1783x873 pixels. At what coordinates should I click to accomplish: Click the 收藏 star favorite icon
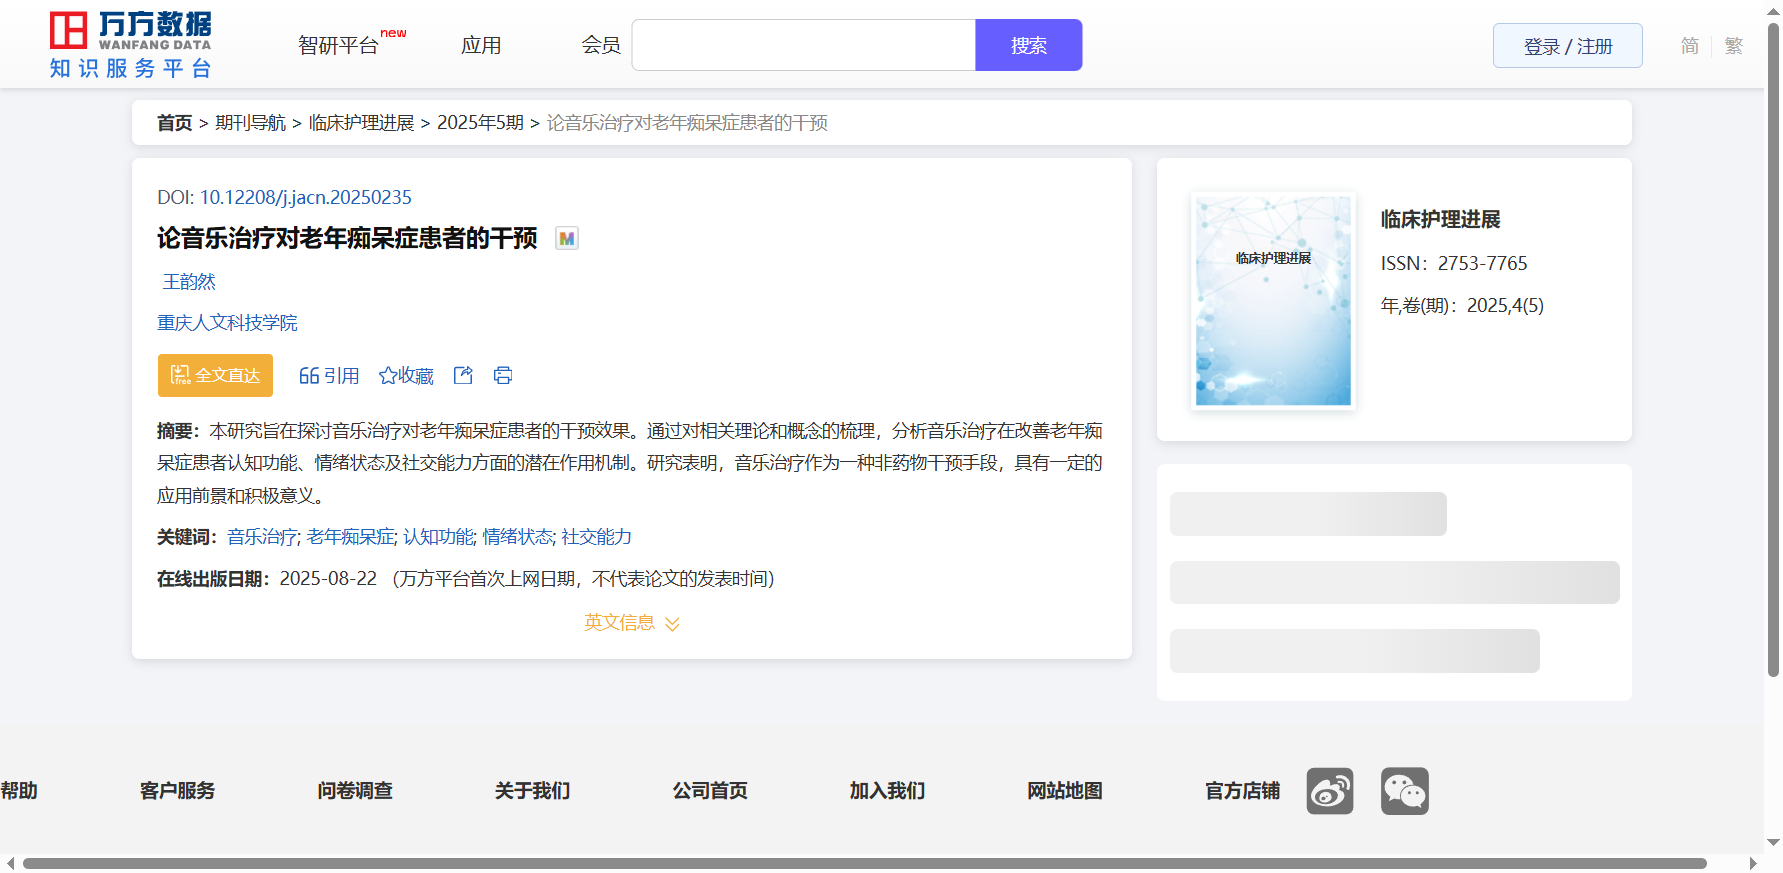(x=406, y=376)
